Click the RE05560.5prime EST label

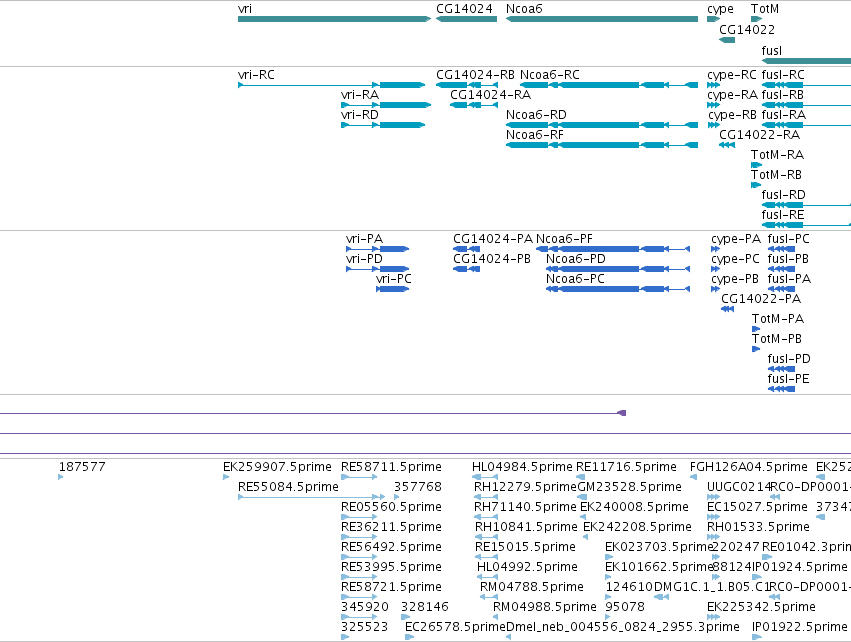click(391, 507)
